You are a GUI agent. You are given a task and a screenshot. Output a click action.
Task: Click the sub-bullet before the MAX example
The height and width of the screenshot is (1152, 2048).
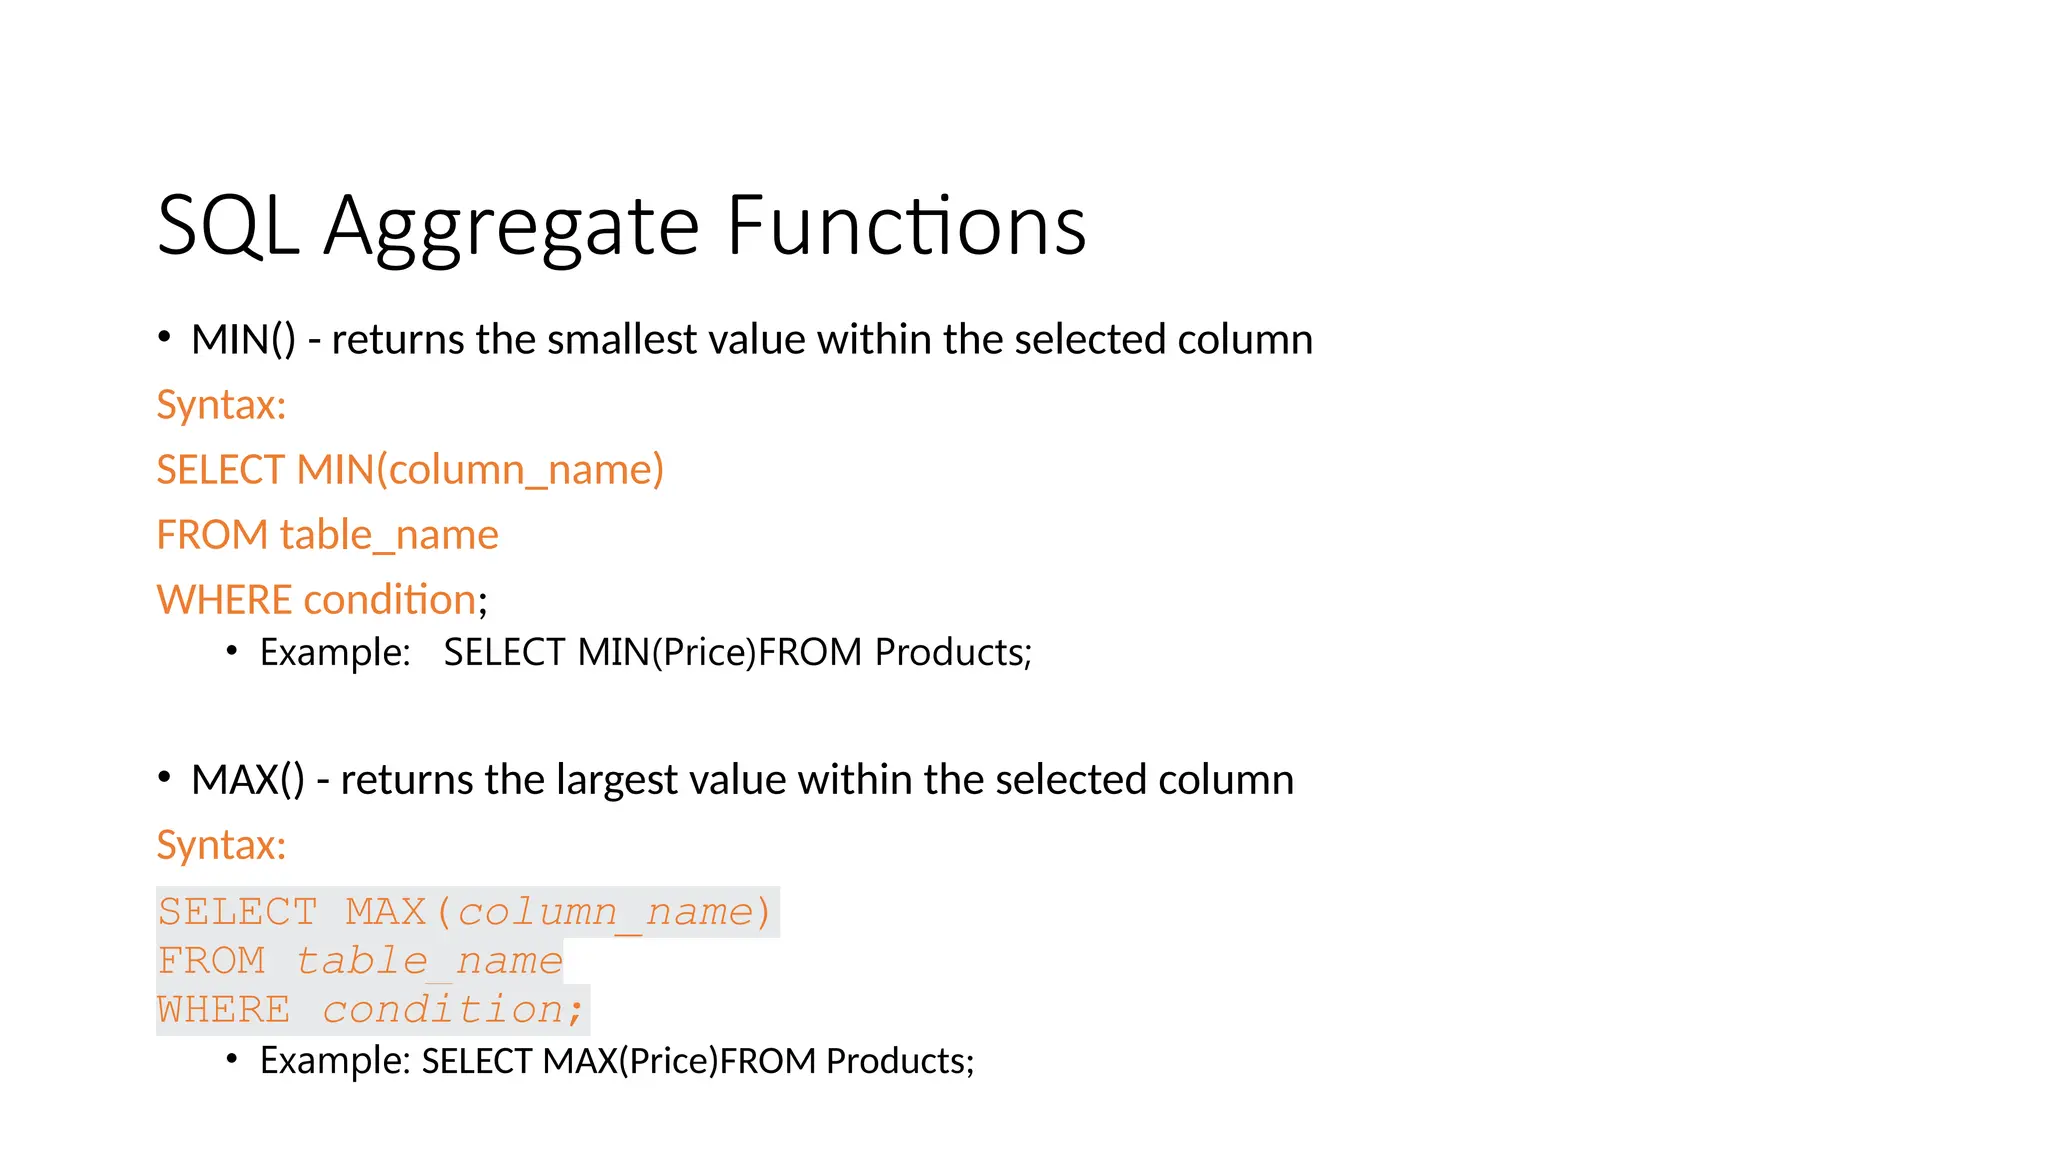(x=232, y=1059)
